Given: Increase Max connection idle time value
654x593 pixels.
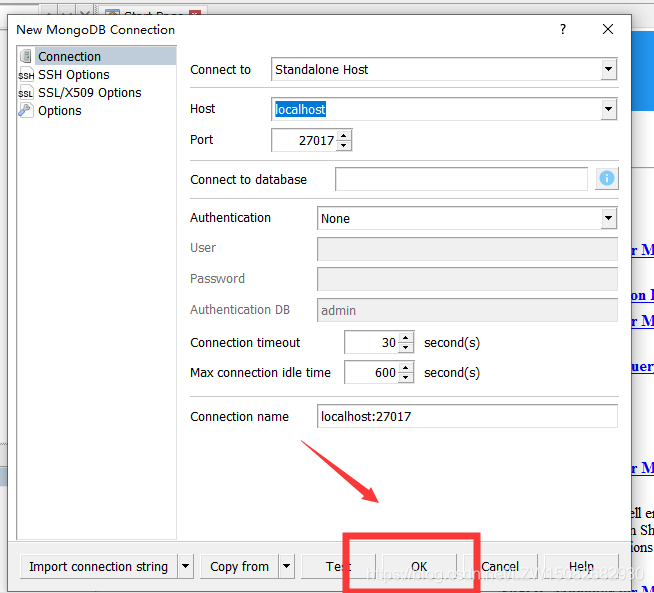Looking at the screenshot, I should click(406, 367).
